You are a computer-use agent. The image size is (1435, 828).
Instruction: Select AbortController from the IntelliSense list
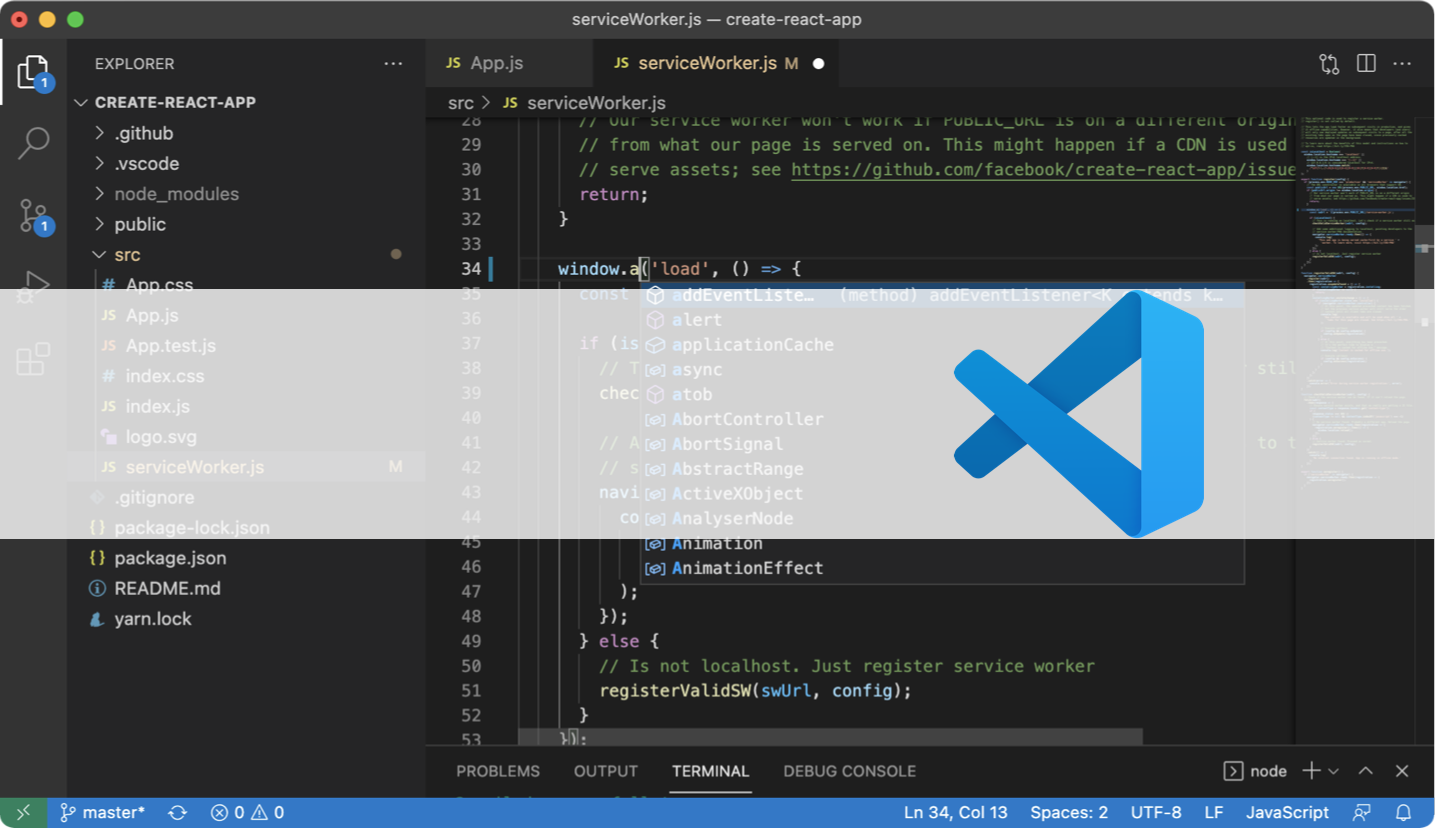tap(746, 419)
